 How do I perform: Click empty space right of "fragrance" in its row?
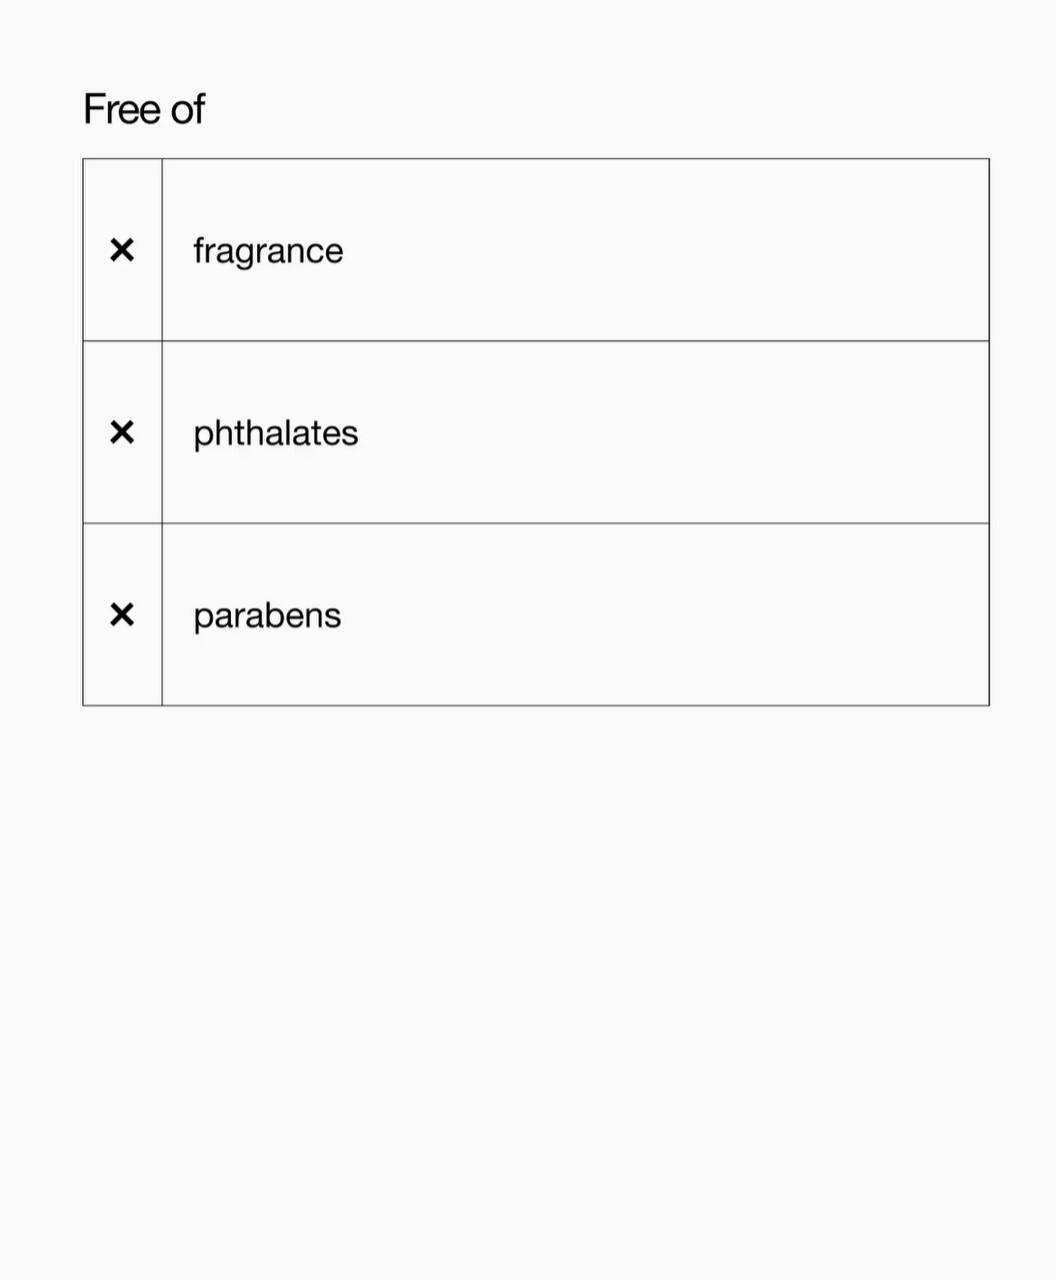[x=660, y=251]
